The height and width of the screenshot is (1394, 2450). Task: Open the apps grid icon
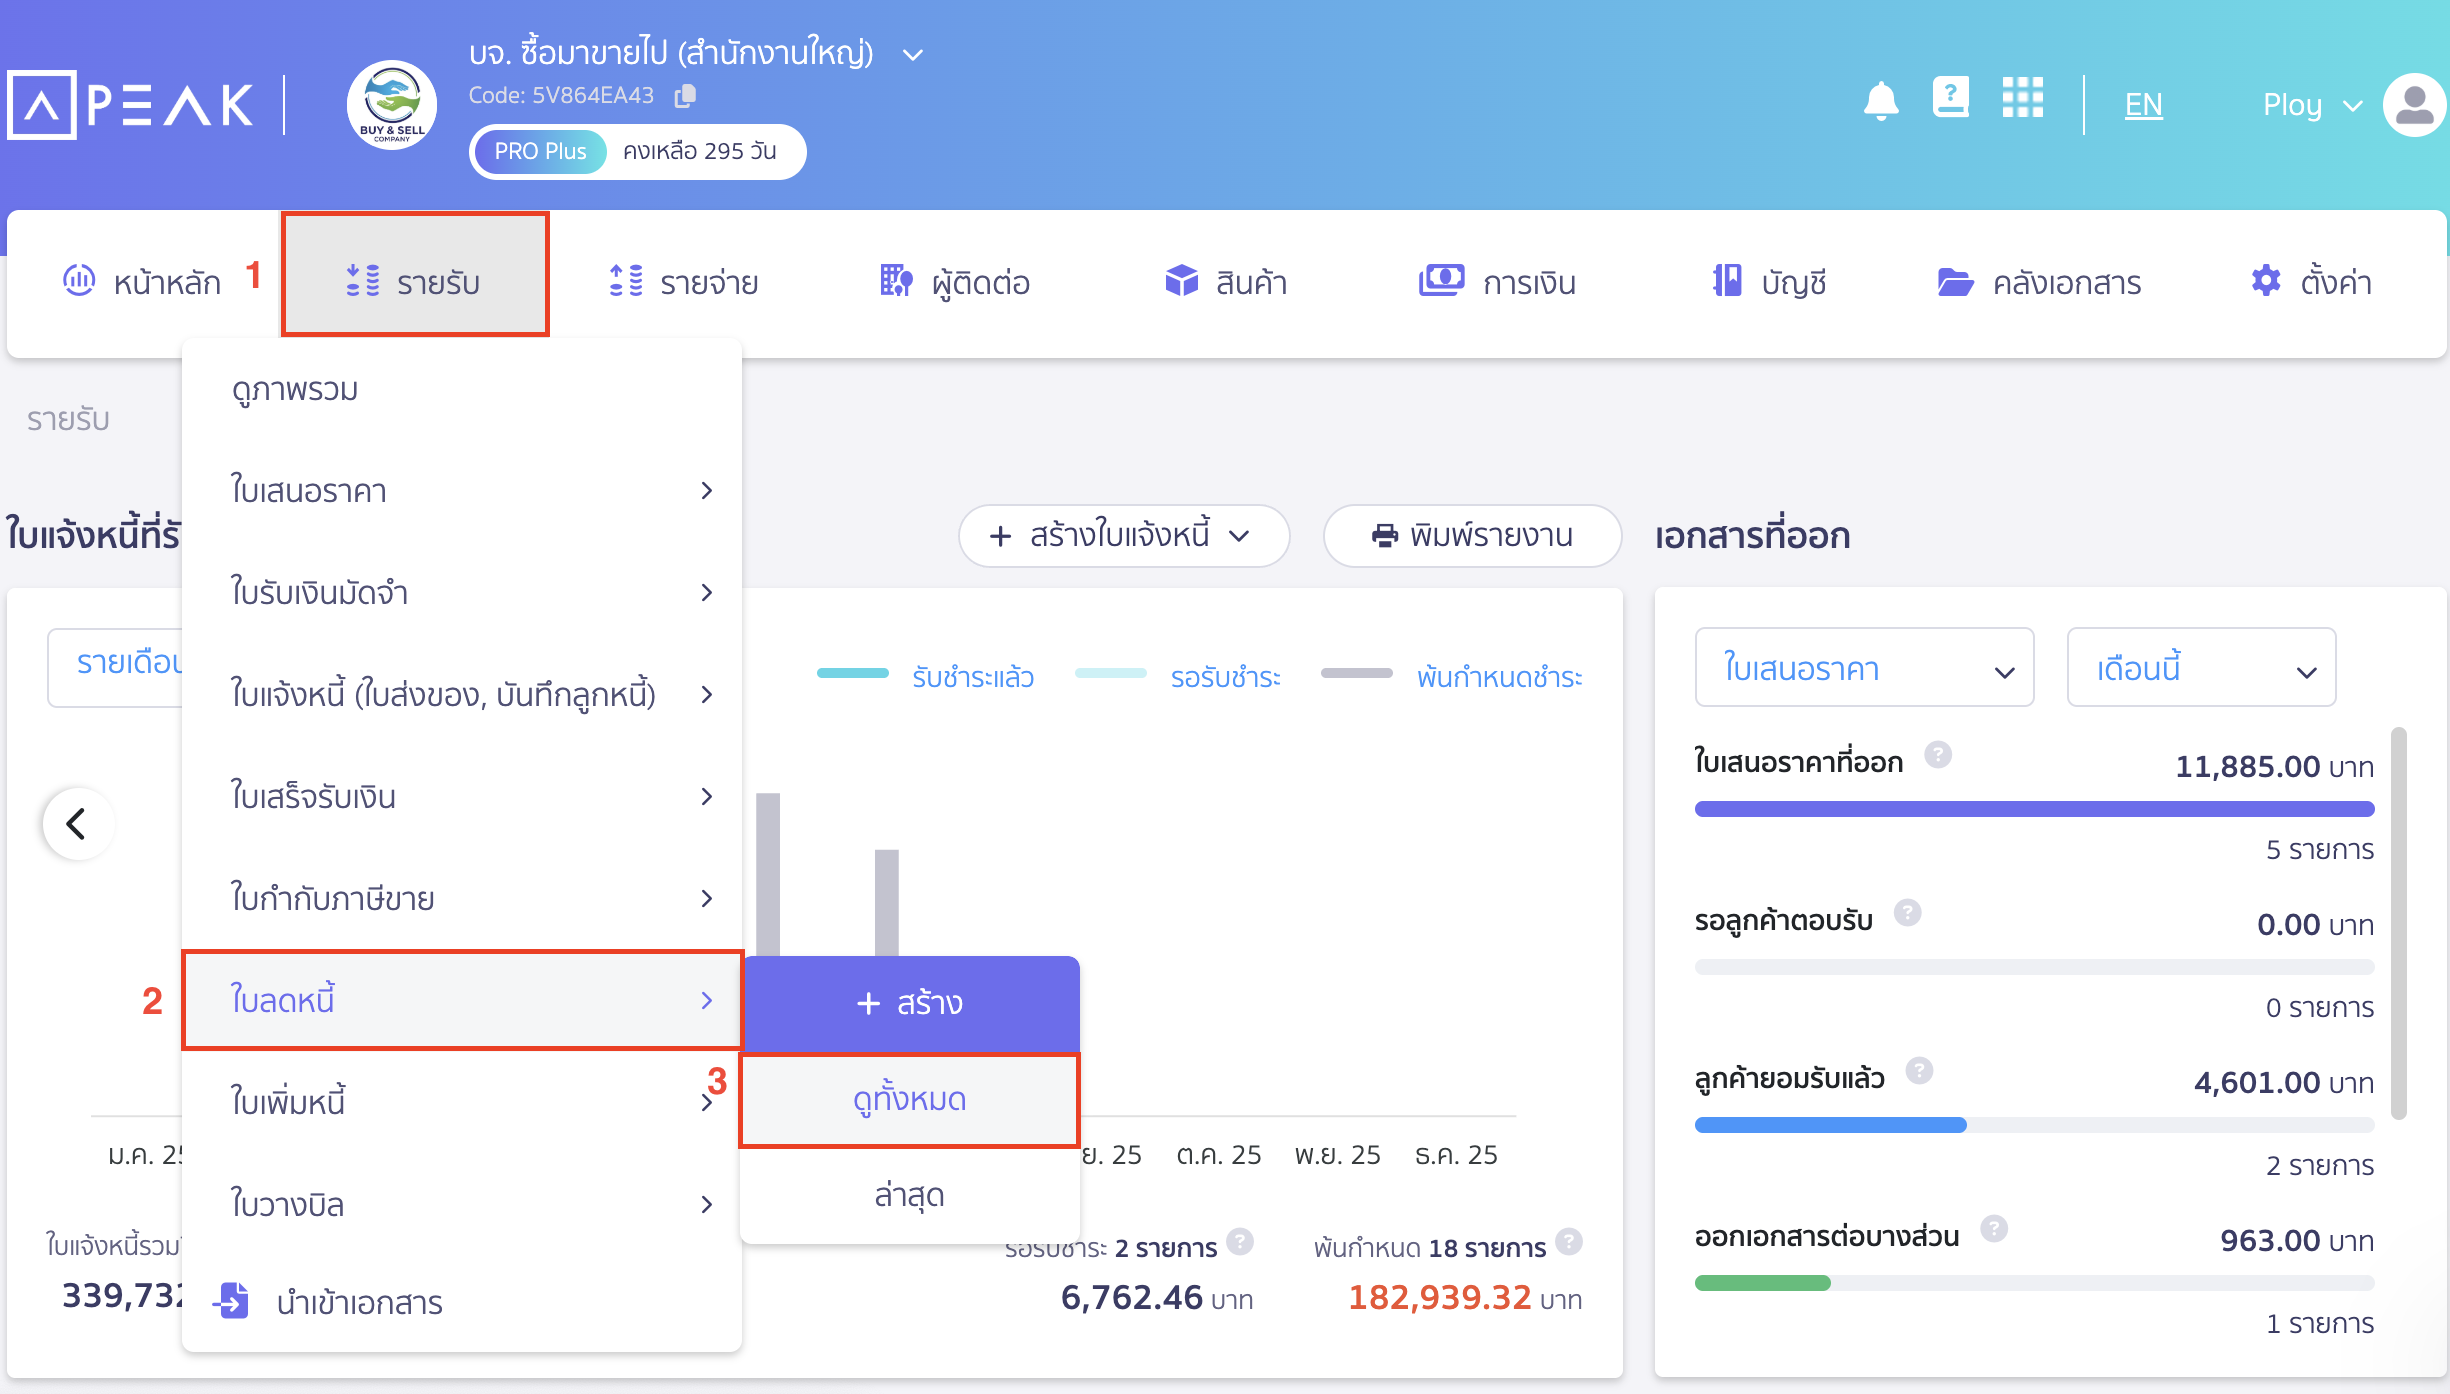(x=2023, y=98)
